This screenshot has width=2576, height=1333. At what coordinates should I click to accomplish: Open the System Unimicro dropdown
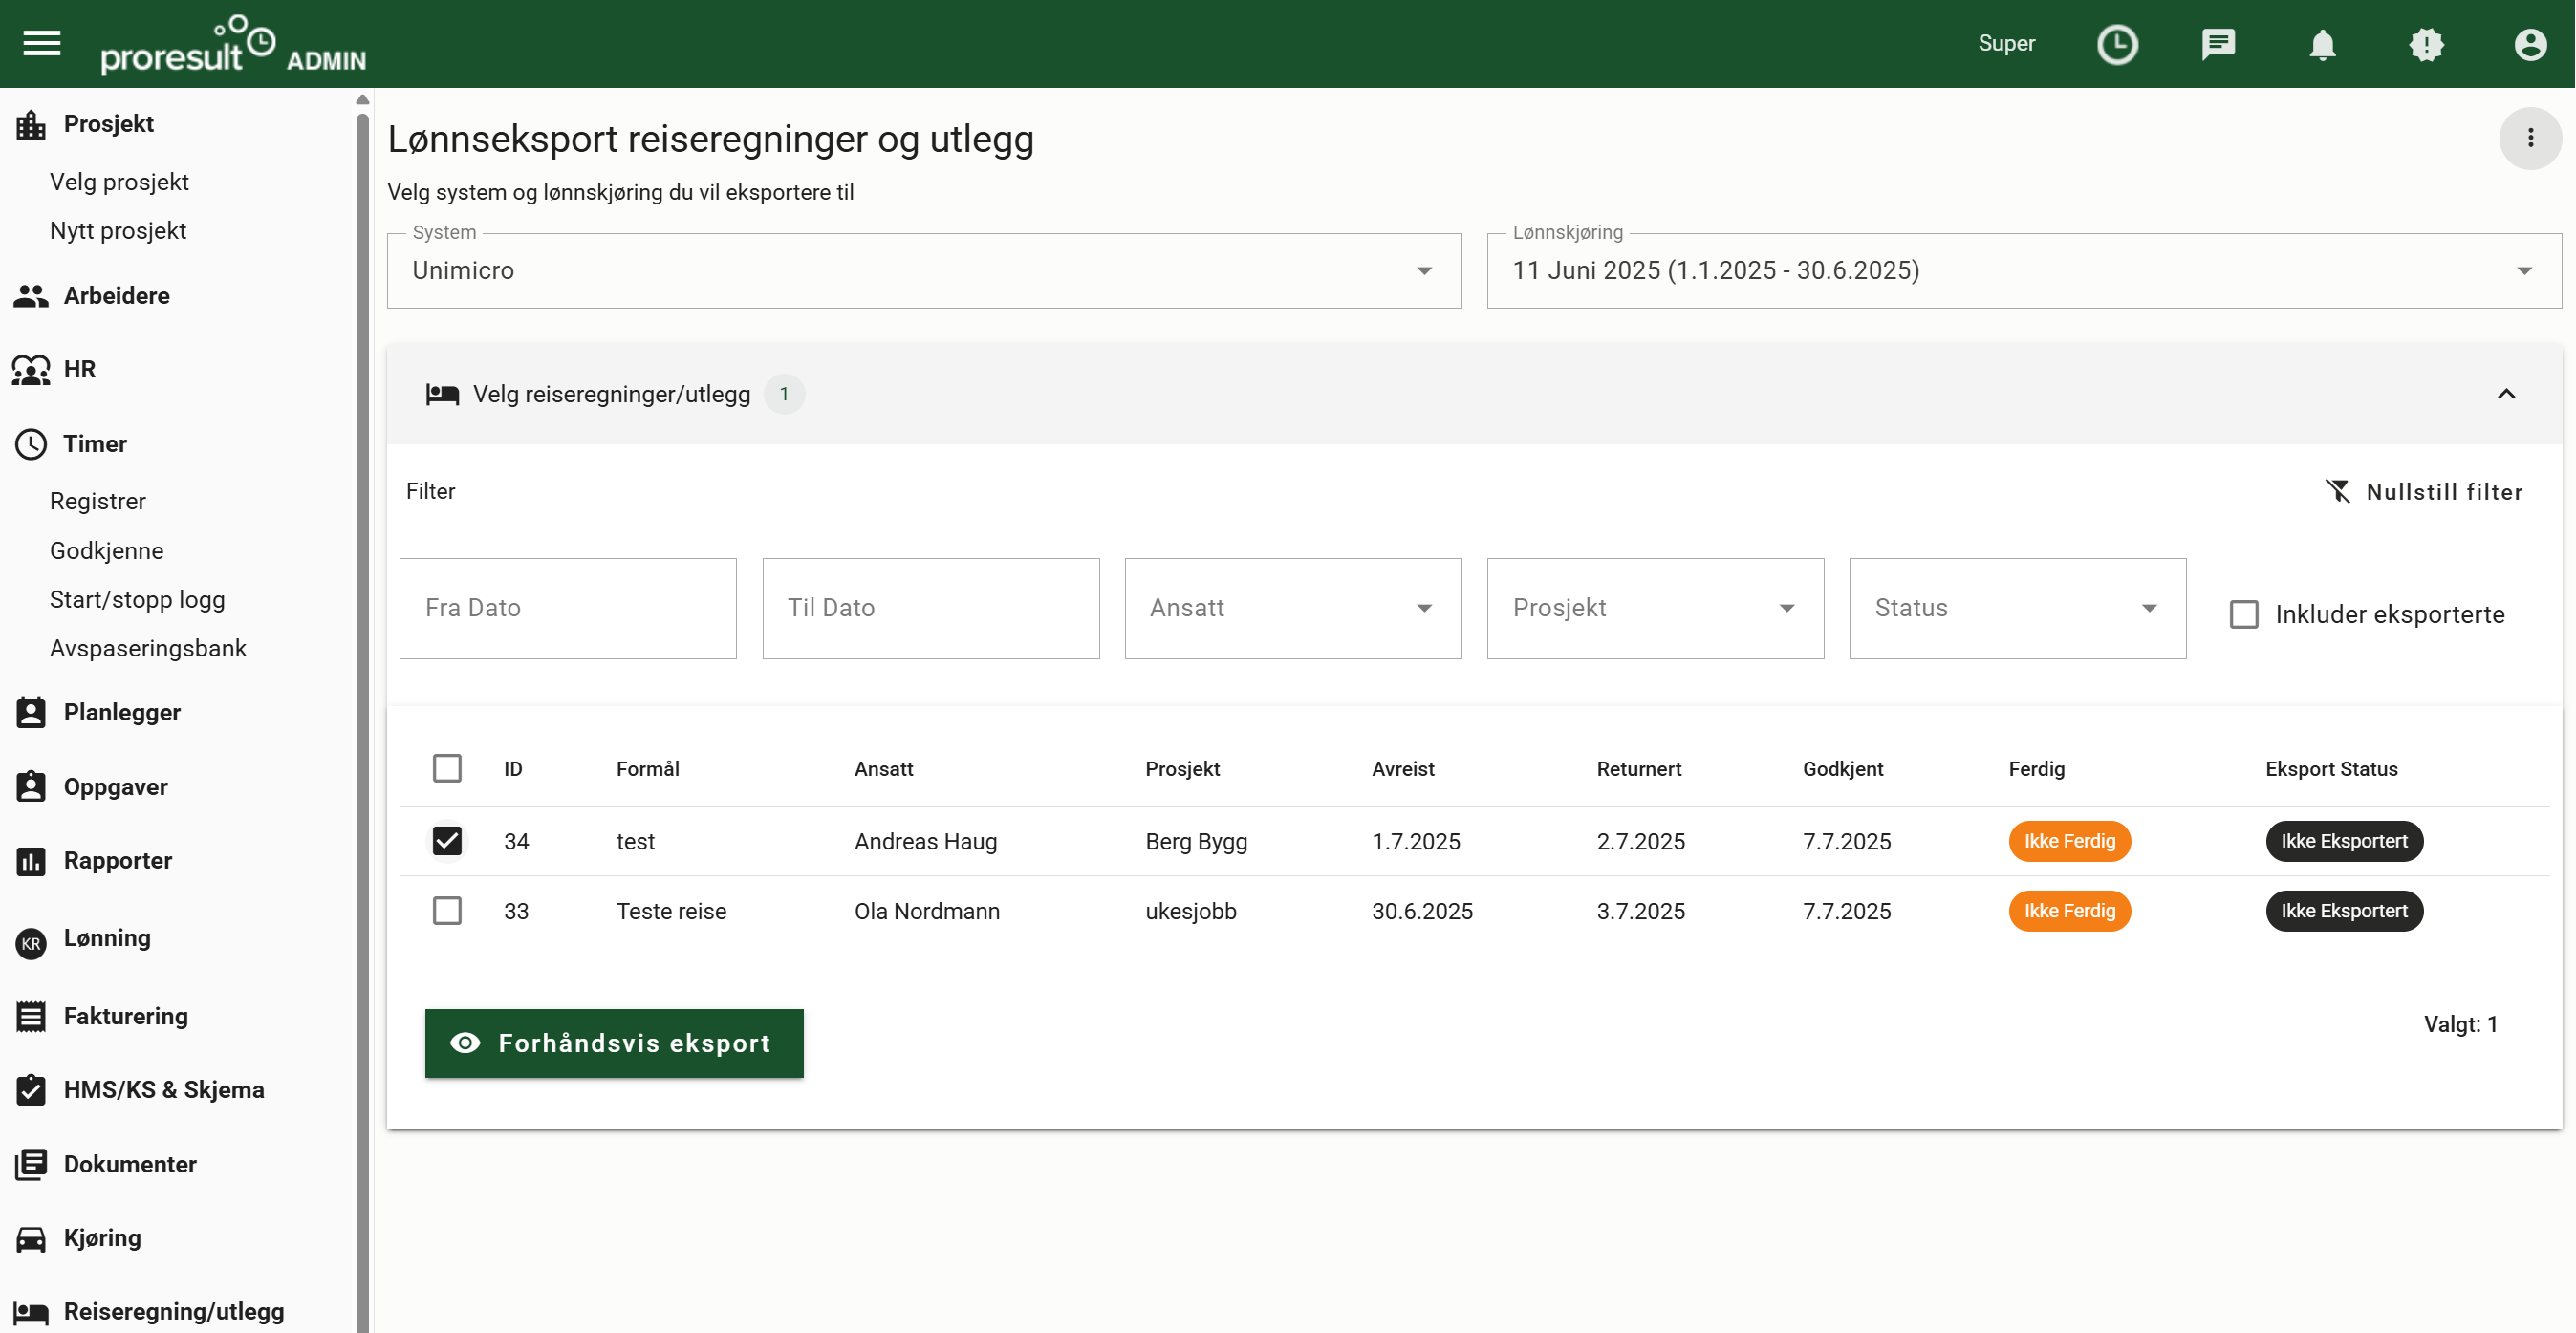coord(924,271)
